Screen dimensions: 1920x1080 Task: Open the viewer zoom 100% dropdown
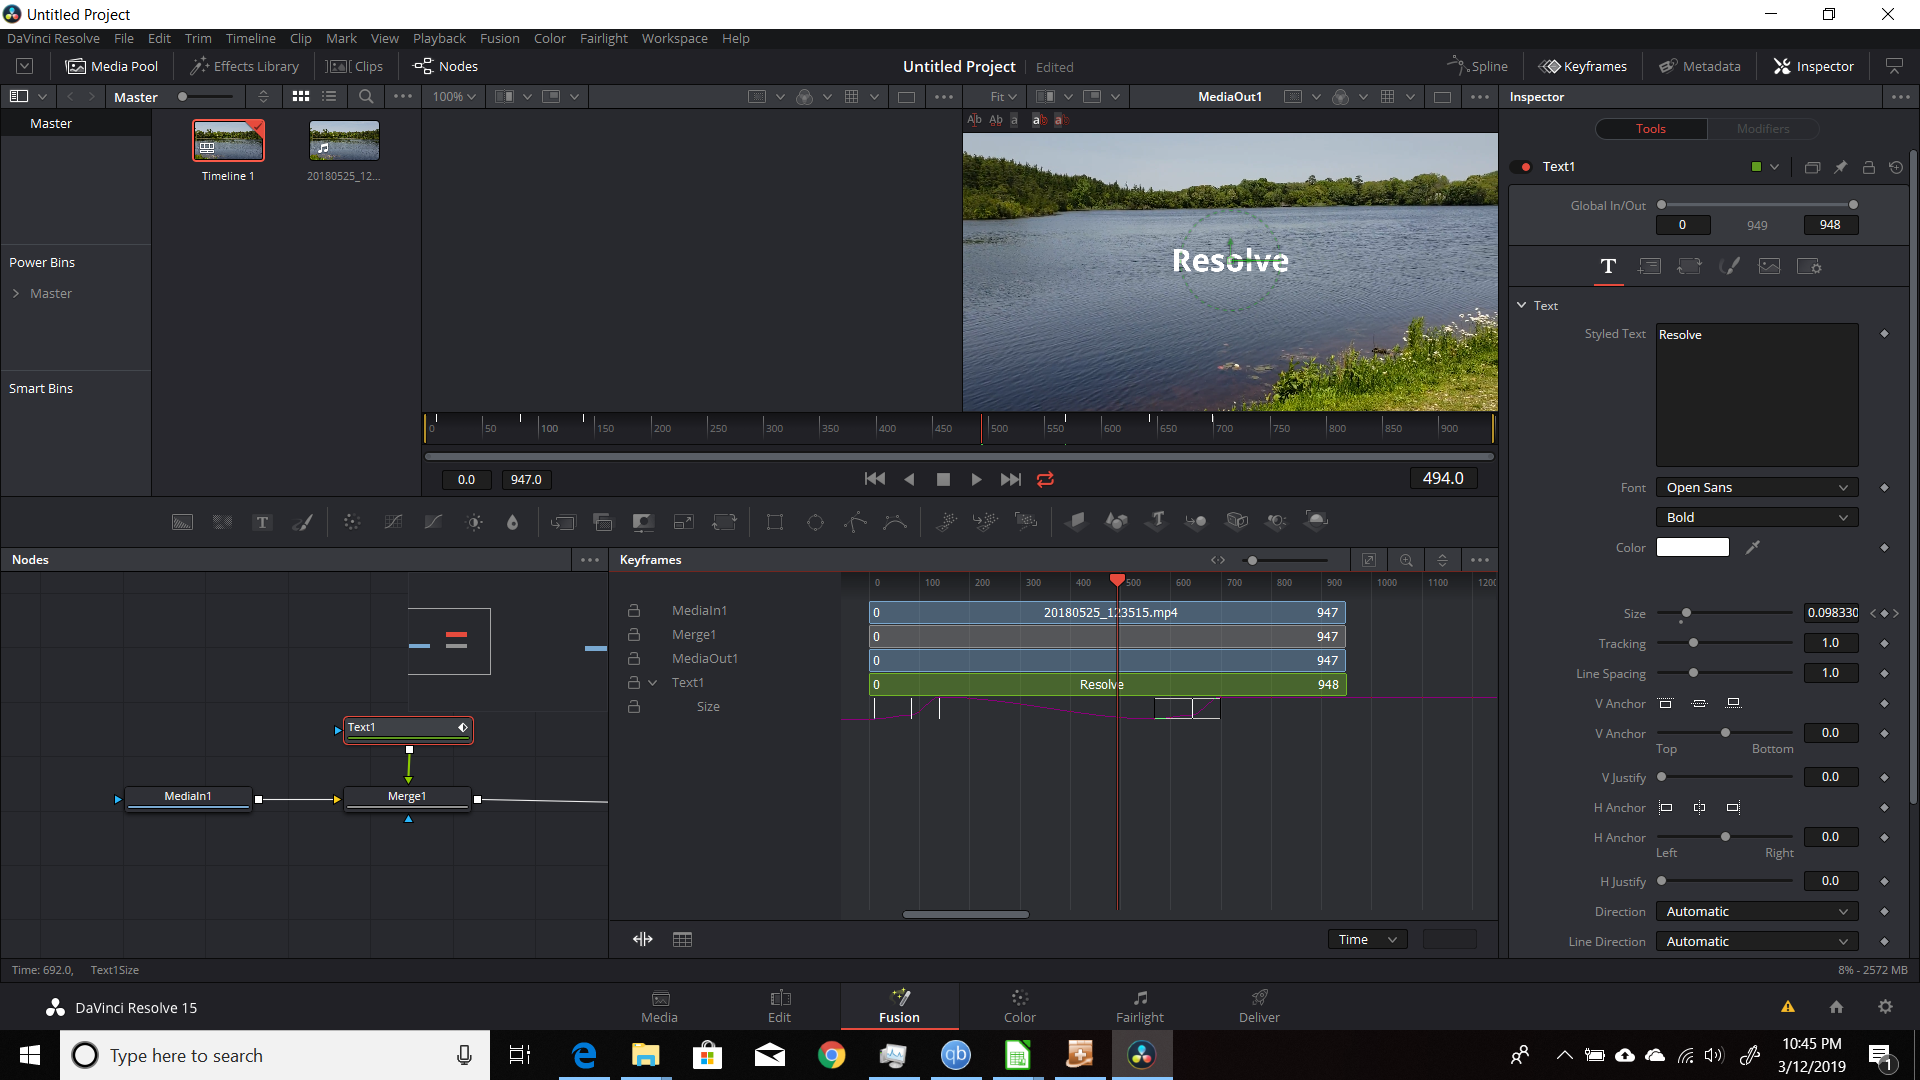(454, 97)
